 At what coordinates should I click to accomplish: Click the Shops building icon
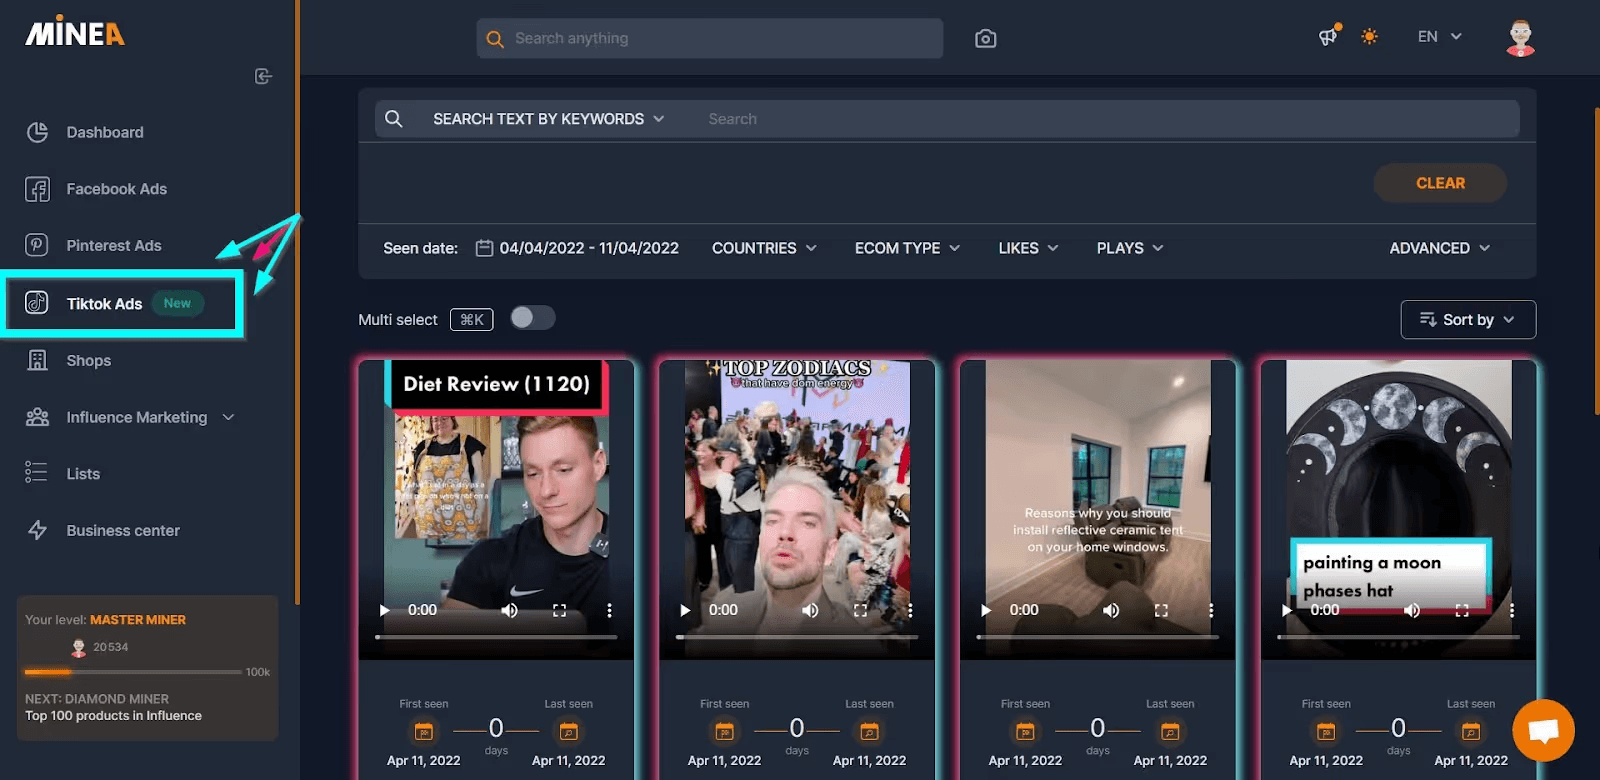click(37, 360)
